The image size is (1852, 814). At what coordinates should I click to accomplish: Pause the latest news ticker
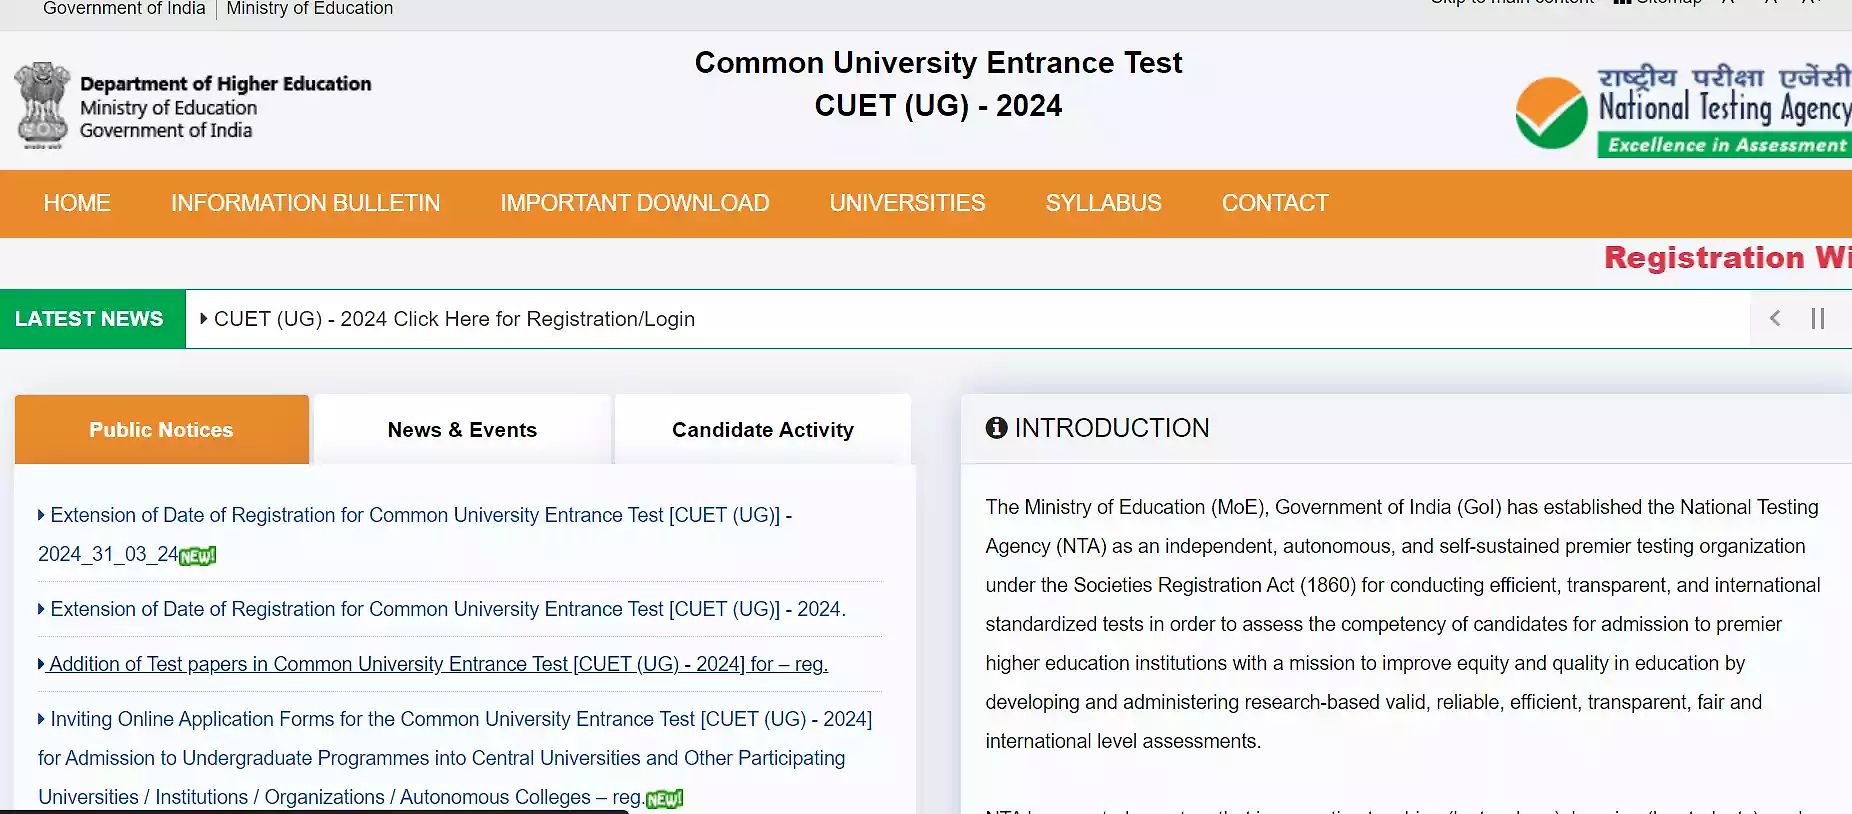(x=1818, y=318)
